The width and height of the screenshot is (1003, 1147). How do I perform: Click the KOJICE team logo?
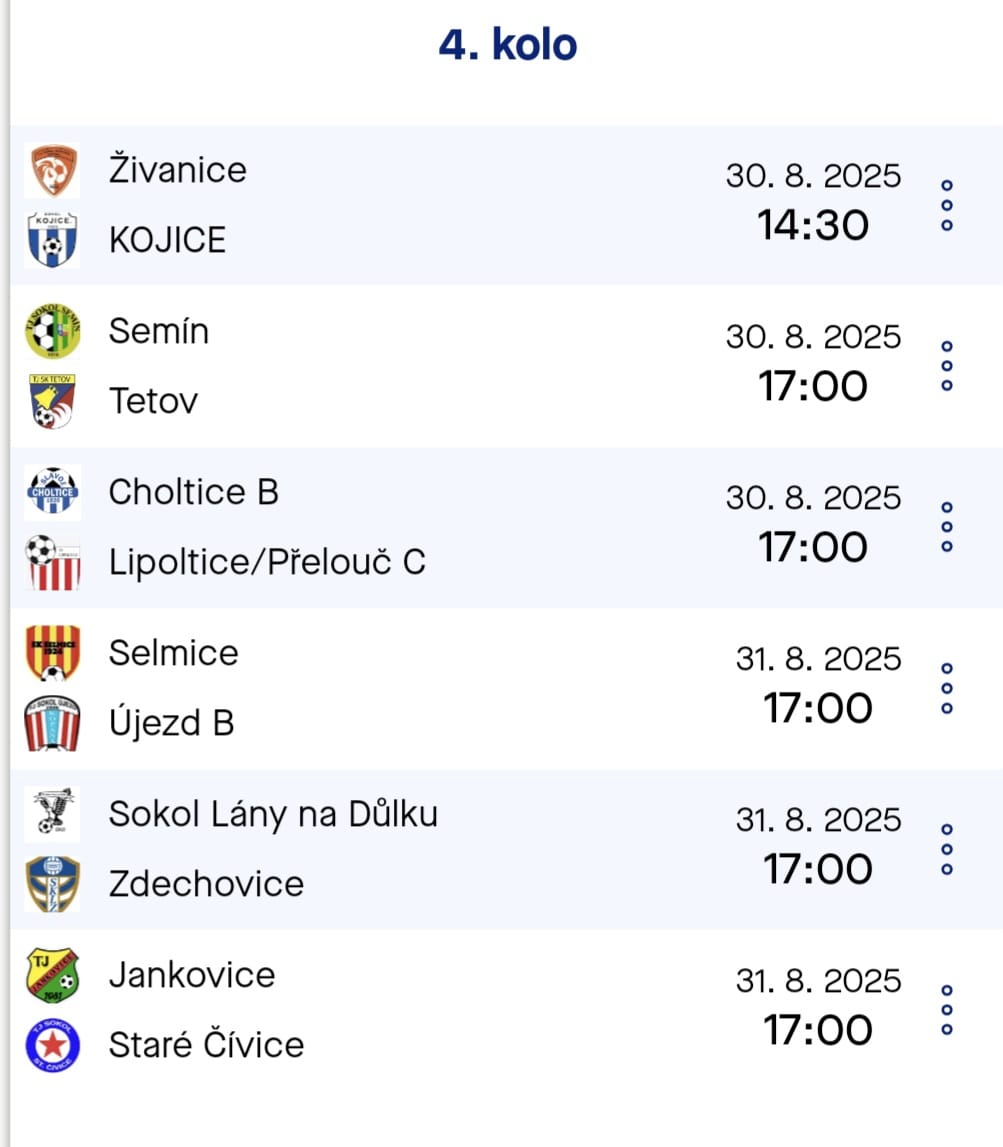53,240
